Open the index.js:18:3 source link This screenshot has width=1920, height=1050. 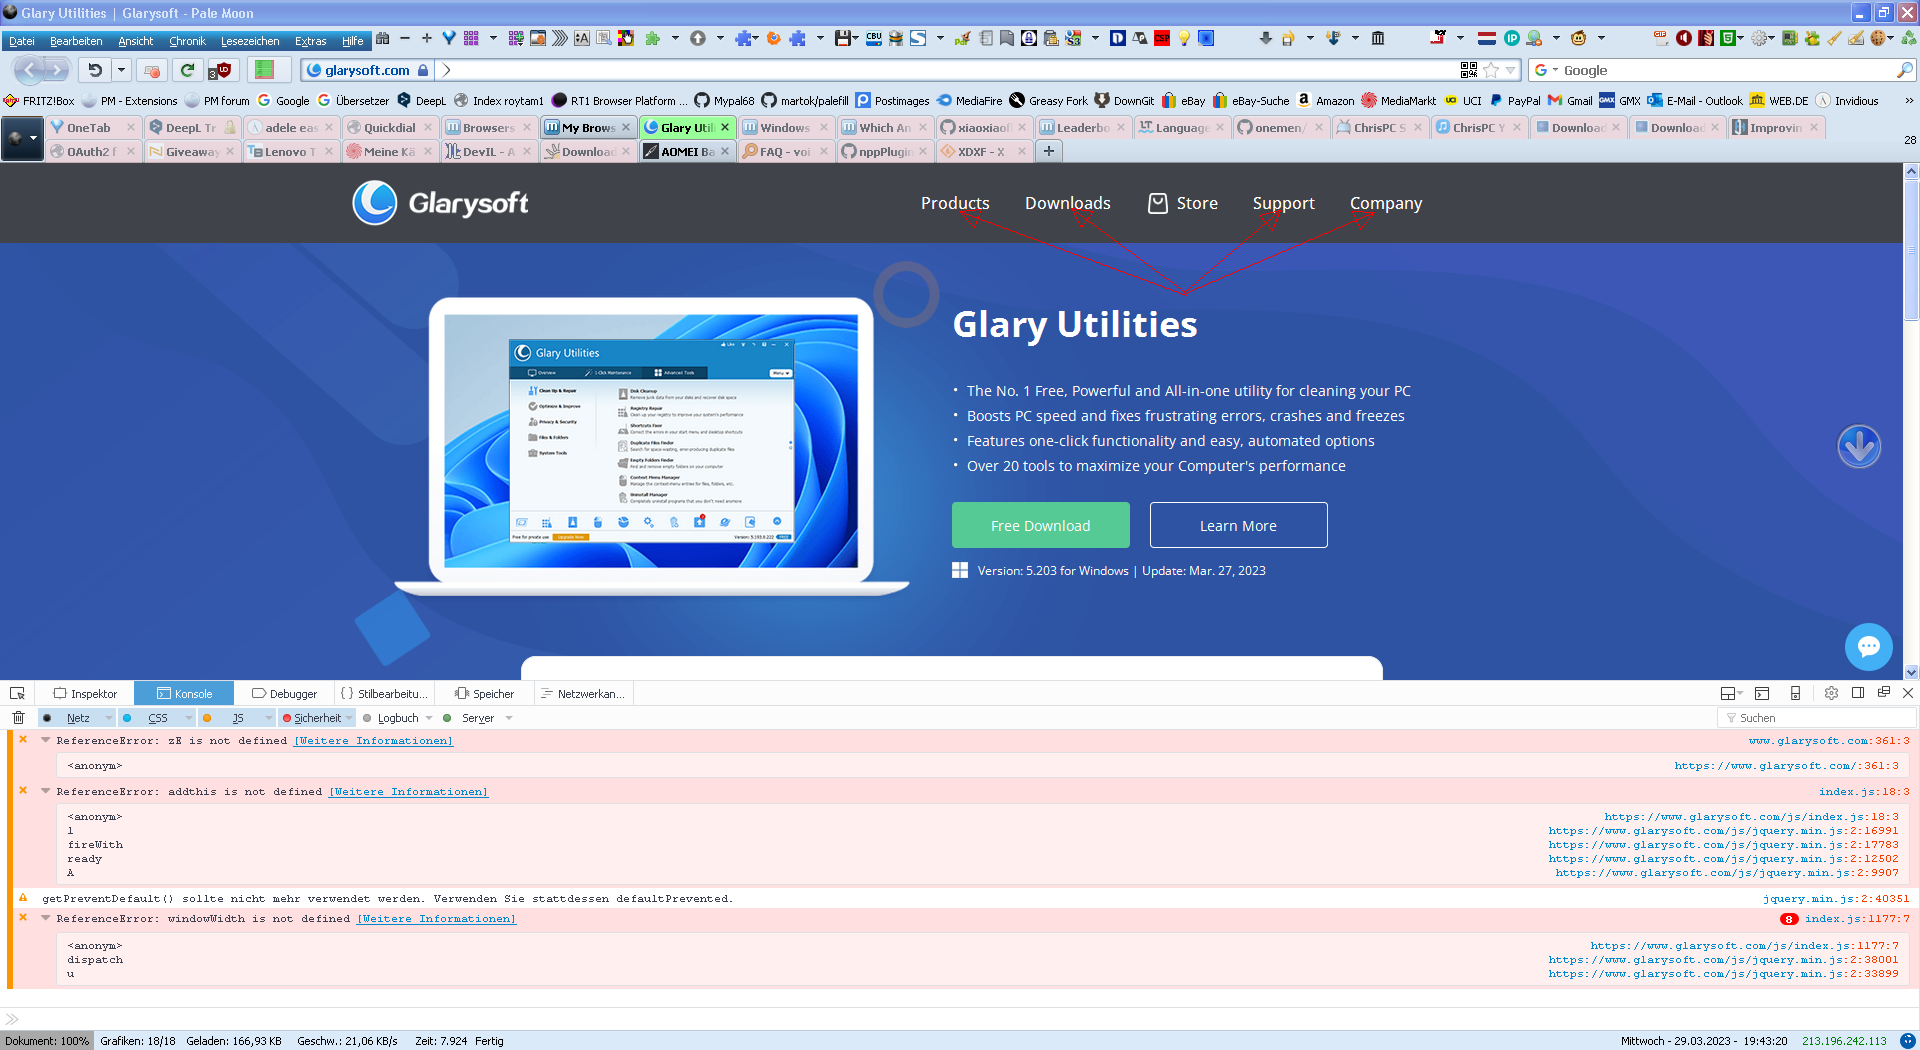(1863, 791)
